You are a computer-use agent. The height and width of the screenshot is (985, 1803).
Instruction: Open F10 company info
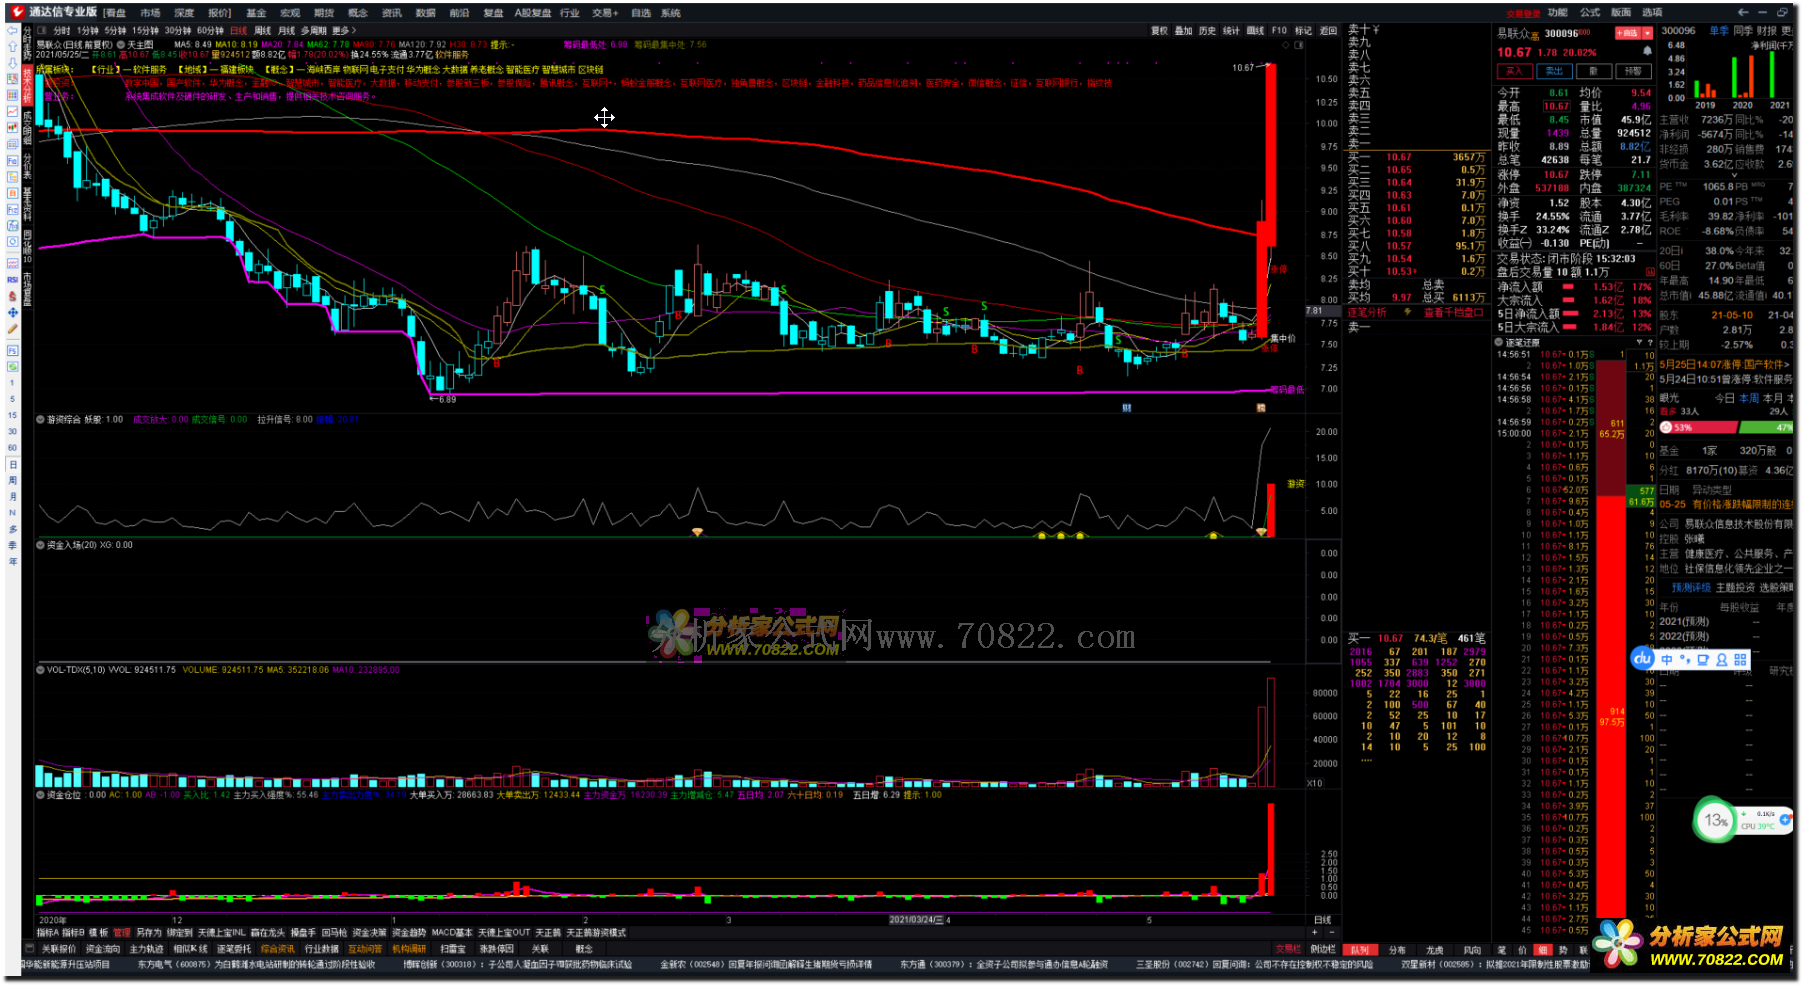[1280, 31]
